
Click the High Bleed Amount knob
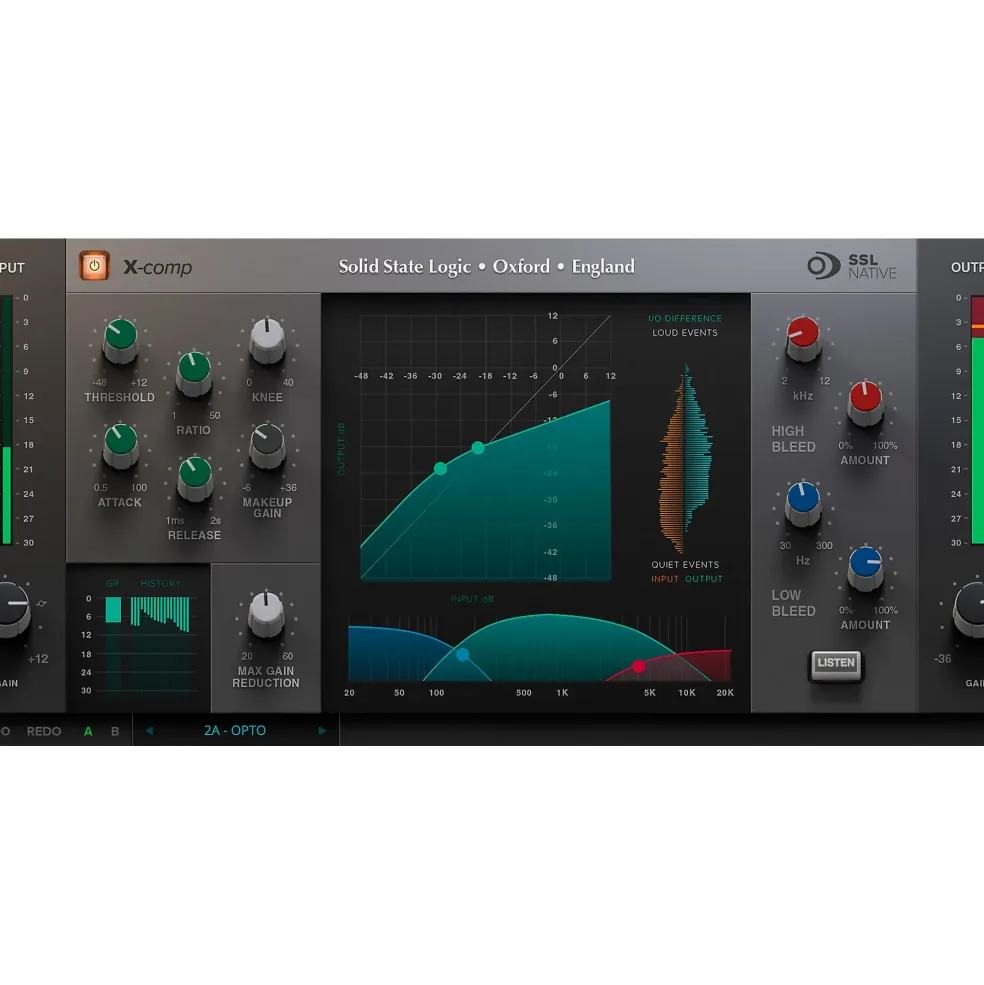[x=865, y=403]
